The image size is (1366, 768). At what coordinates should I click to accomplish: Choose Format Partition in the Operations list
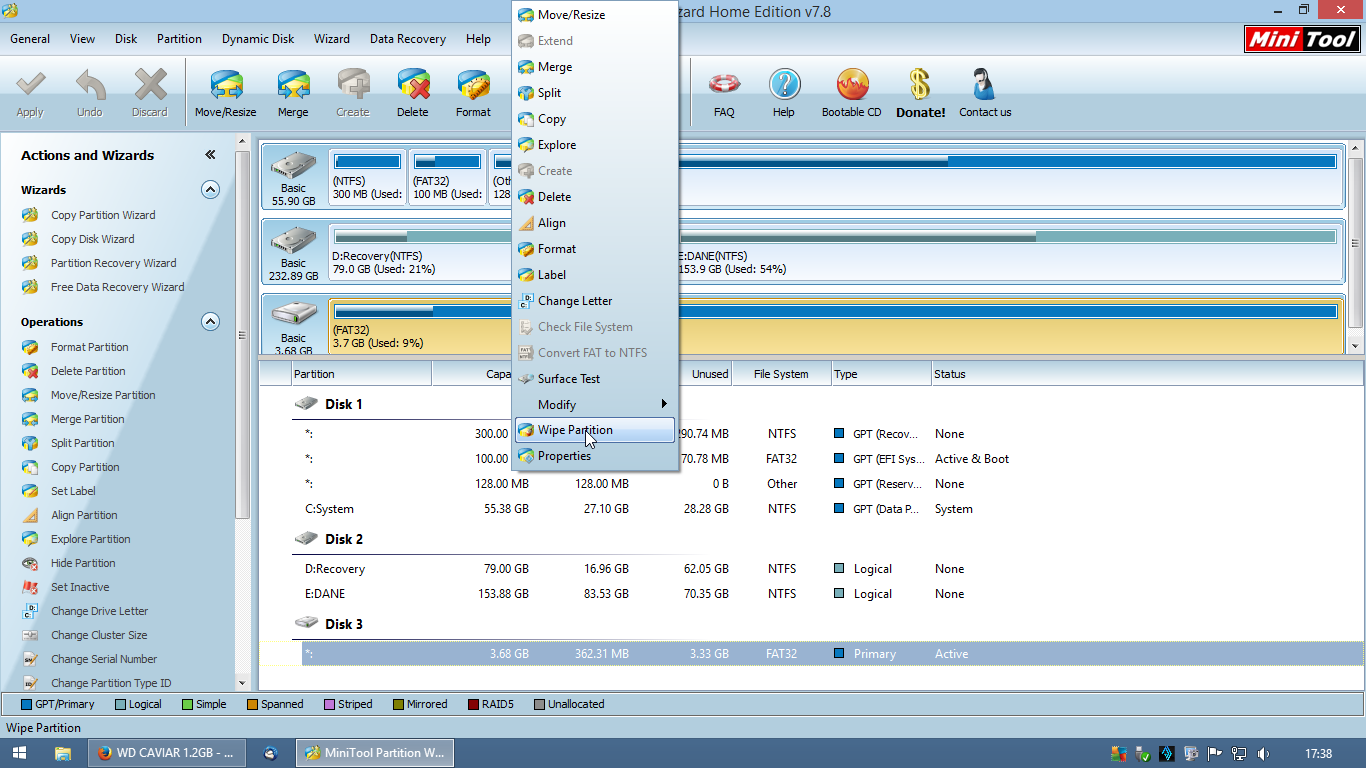pyautogui.click(x=89, y=347)
